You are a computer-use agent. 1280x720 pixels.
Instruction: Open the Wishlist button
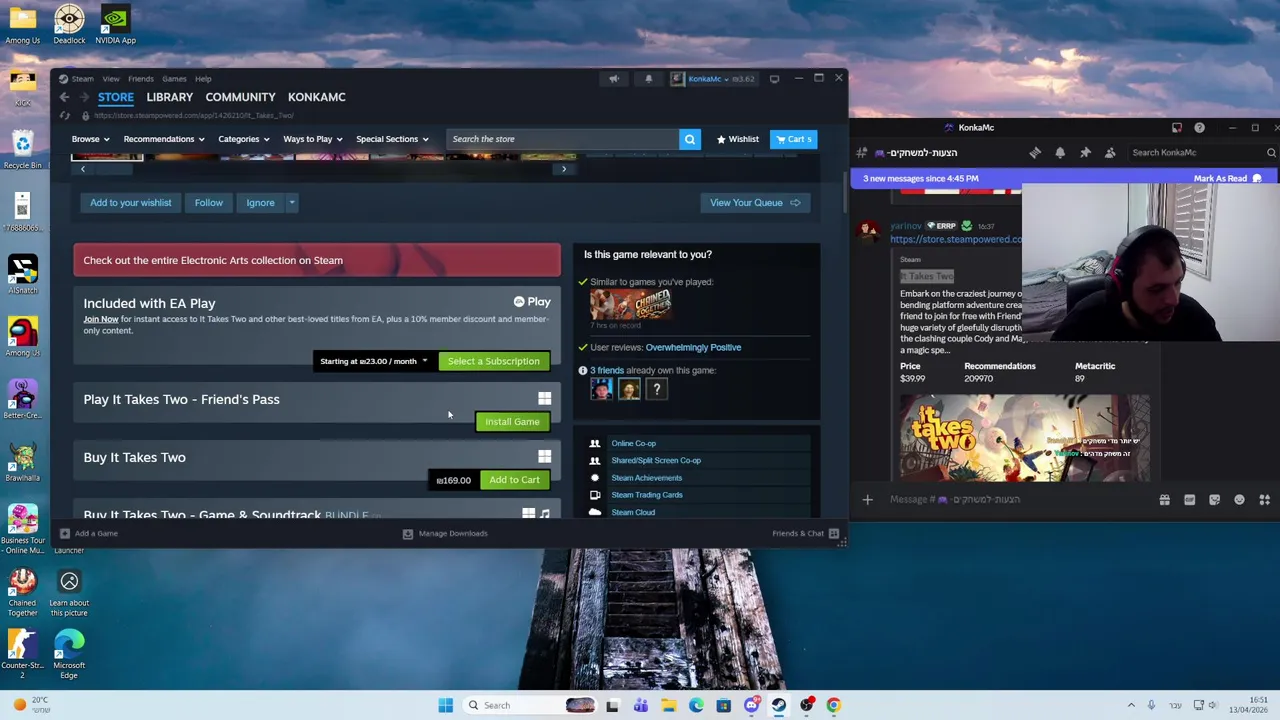tap(737, 139)
